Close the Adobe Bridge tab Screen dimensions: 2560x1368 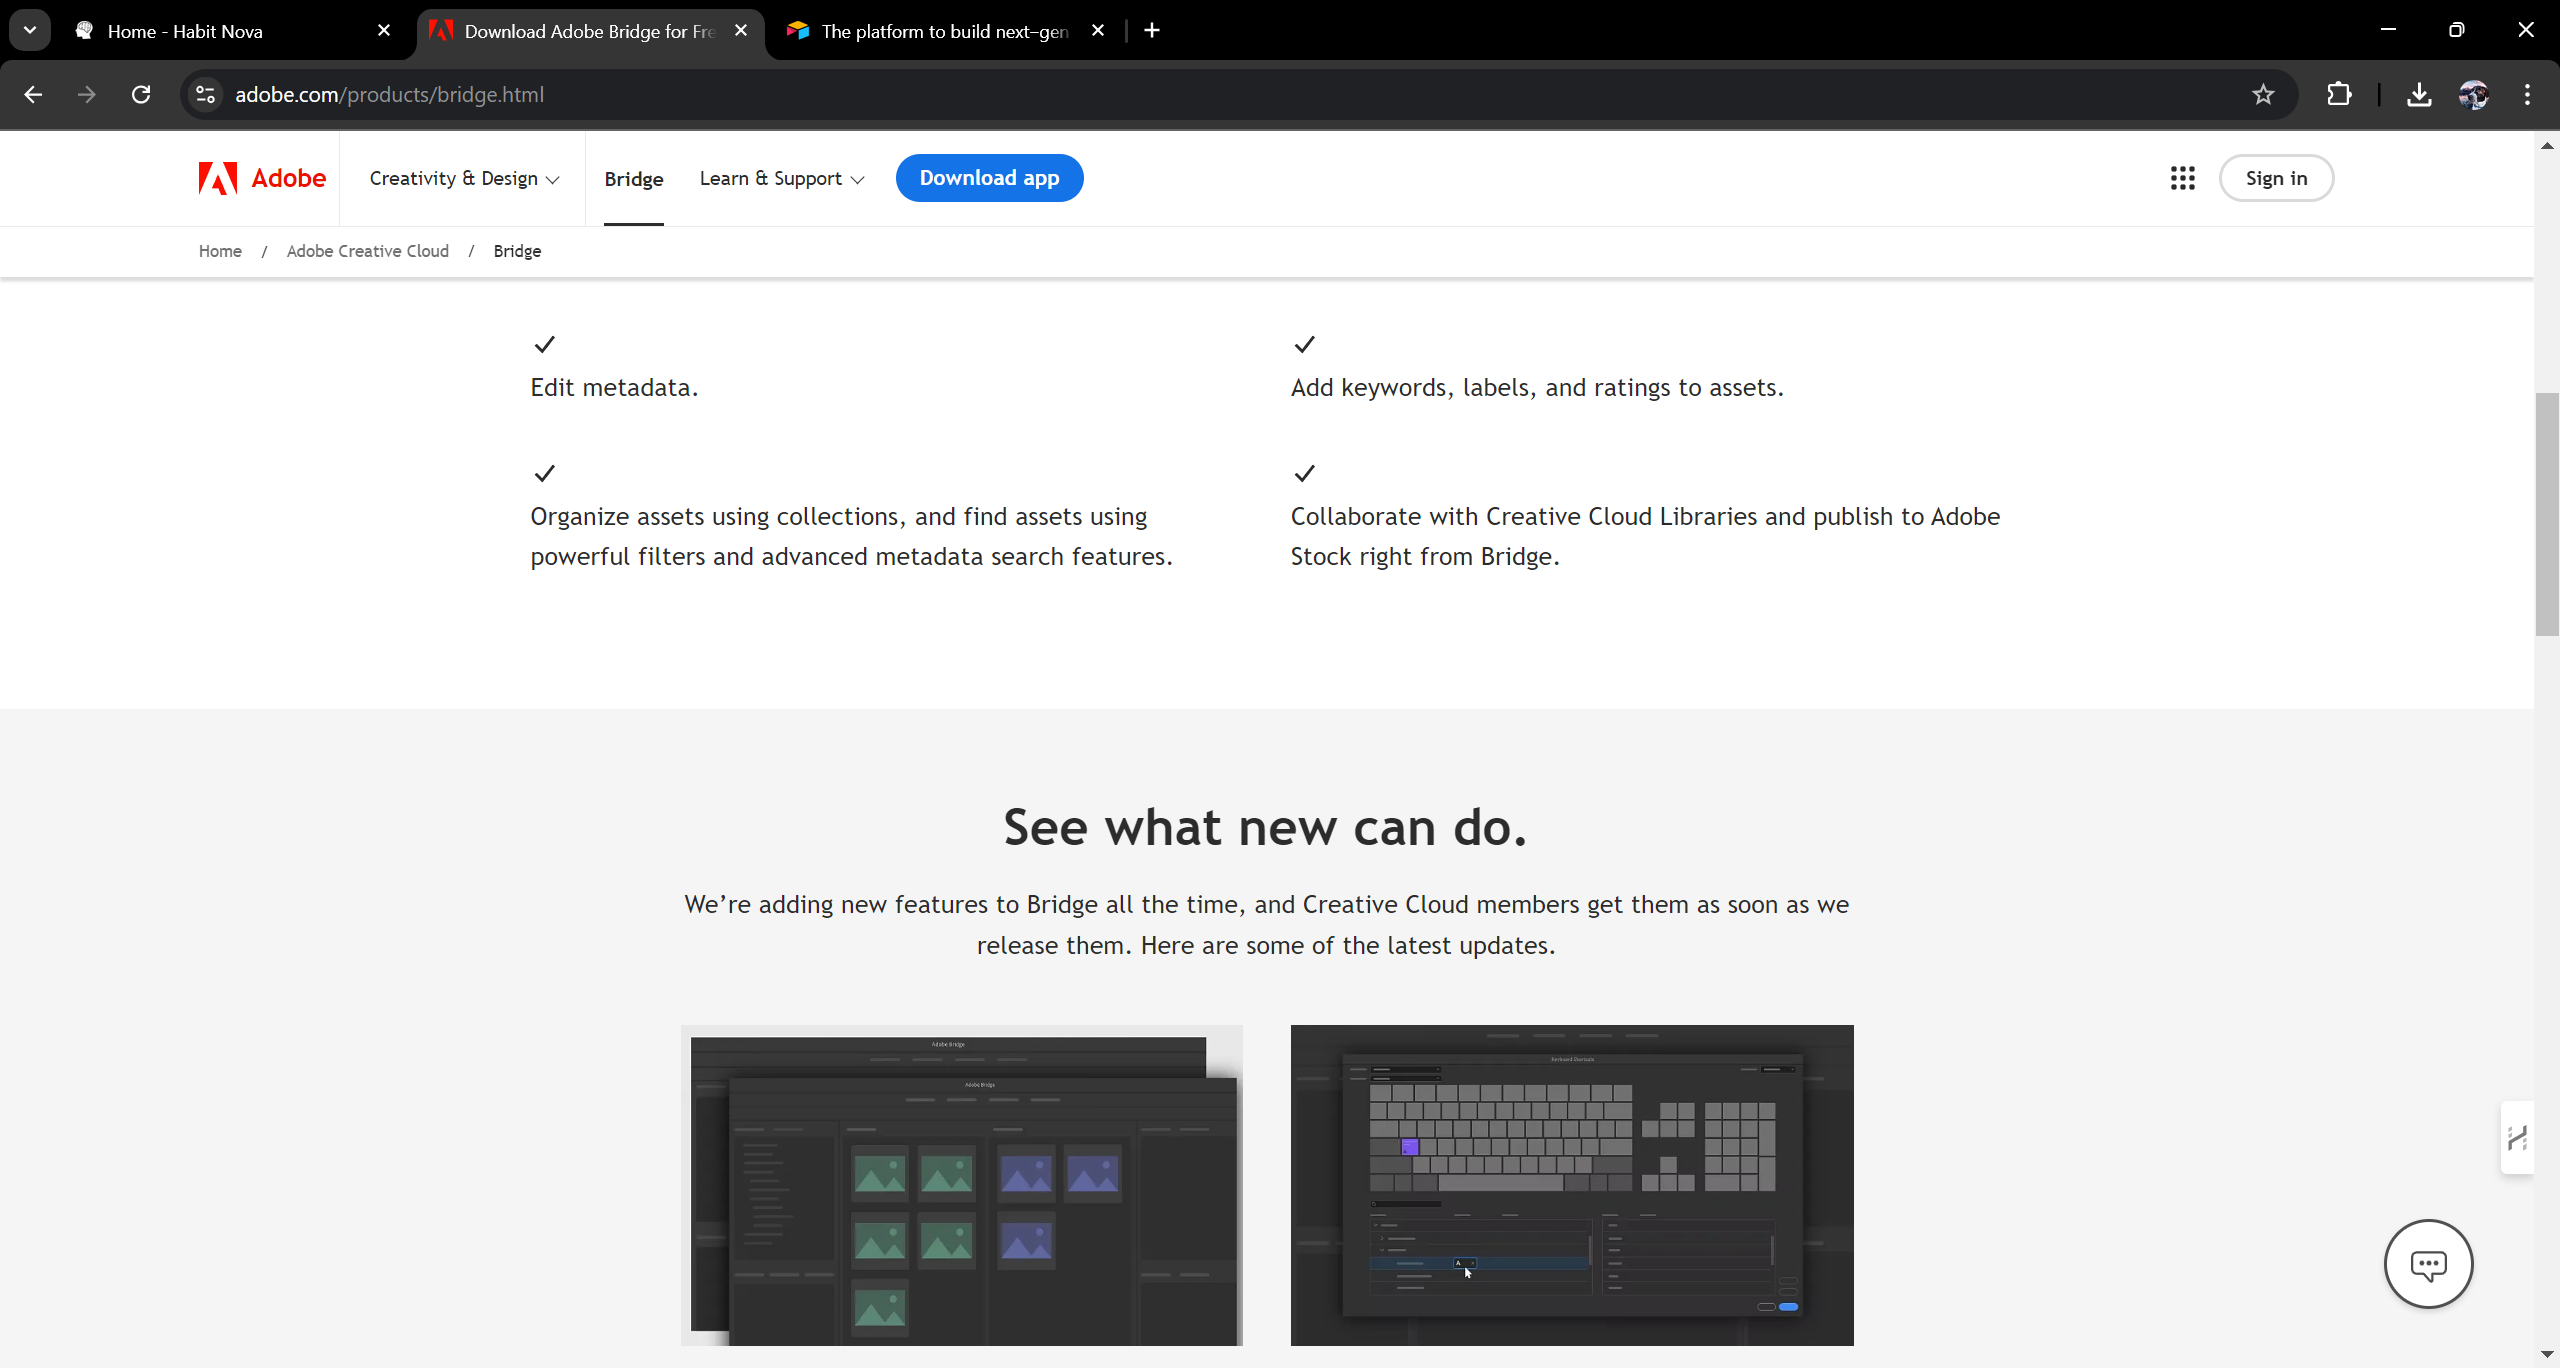[x=741, y=30]
